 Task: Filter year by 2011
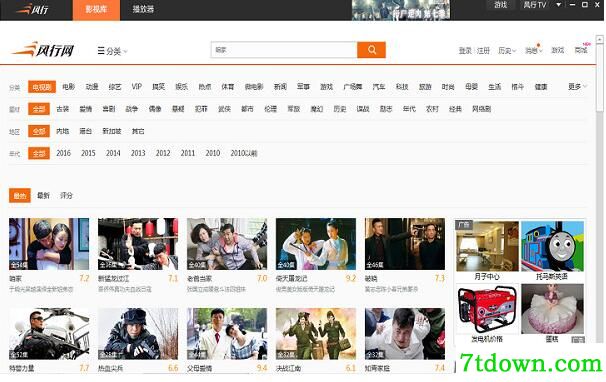coord(188,153)
